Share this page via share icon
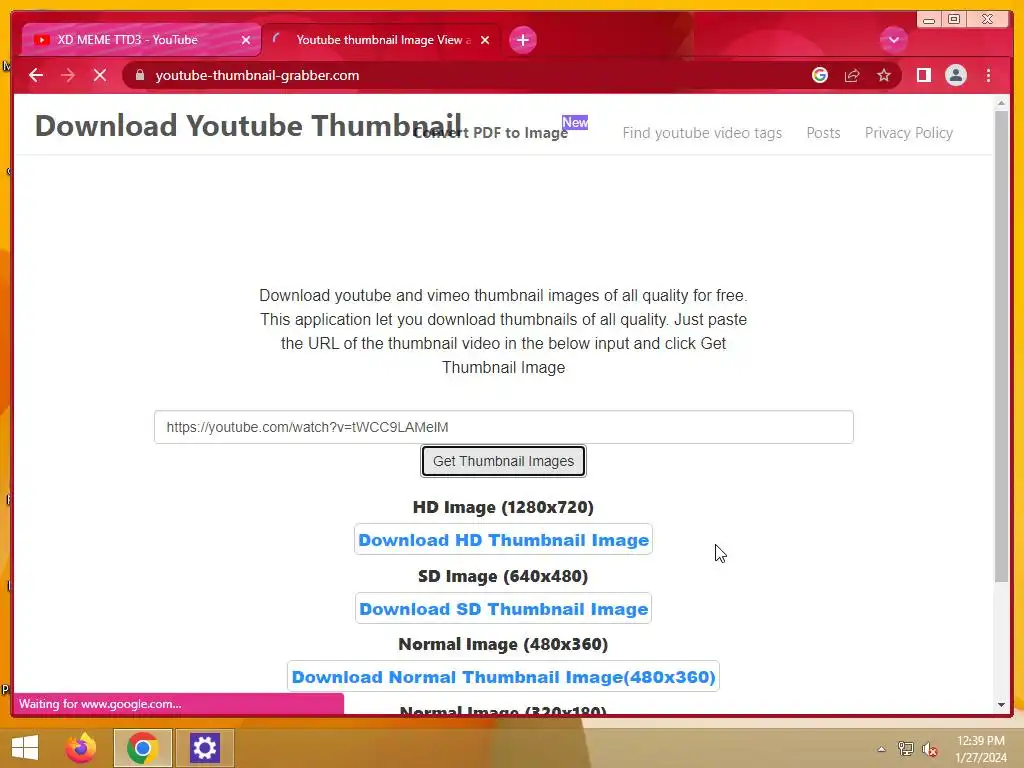 tap(852, 75)
